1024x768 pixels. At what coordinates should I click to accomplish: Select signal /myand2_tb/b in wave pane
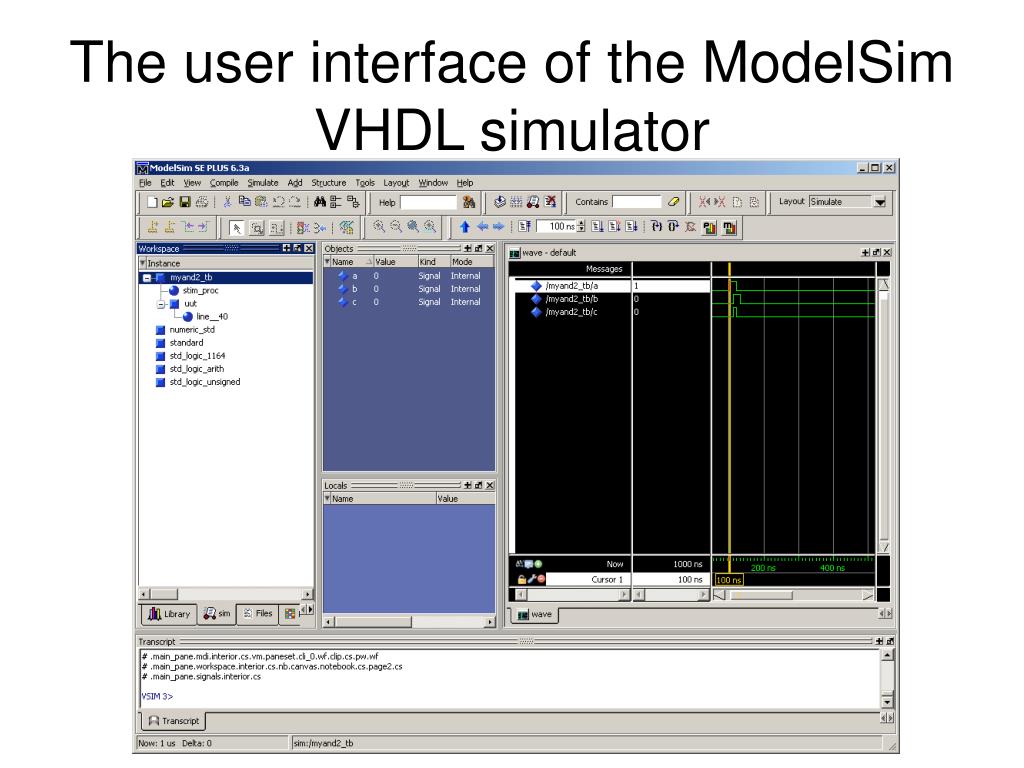click(x=571, y=299)
